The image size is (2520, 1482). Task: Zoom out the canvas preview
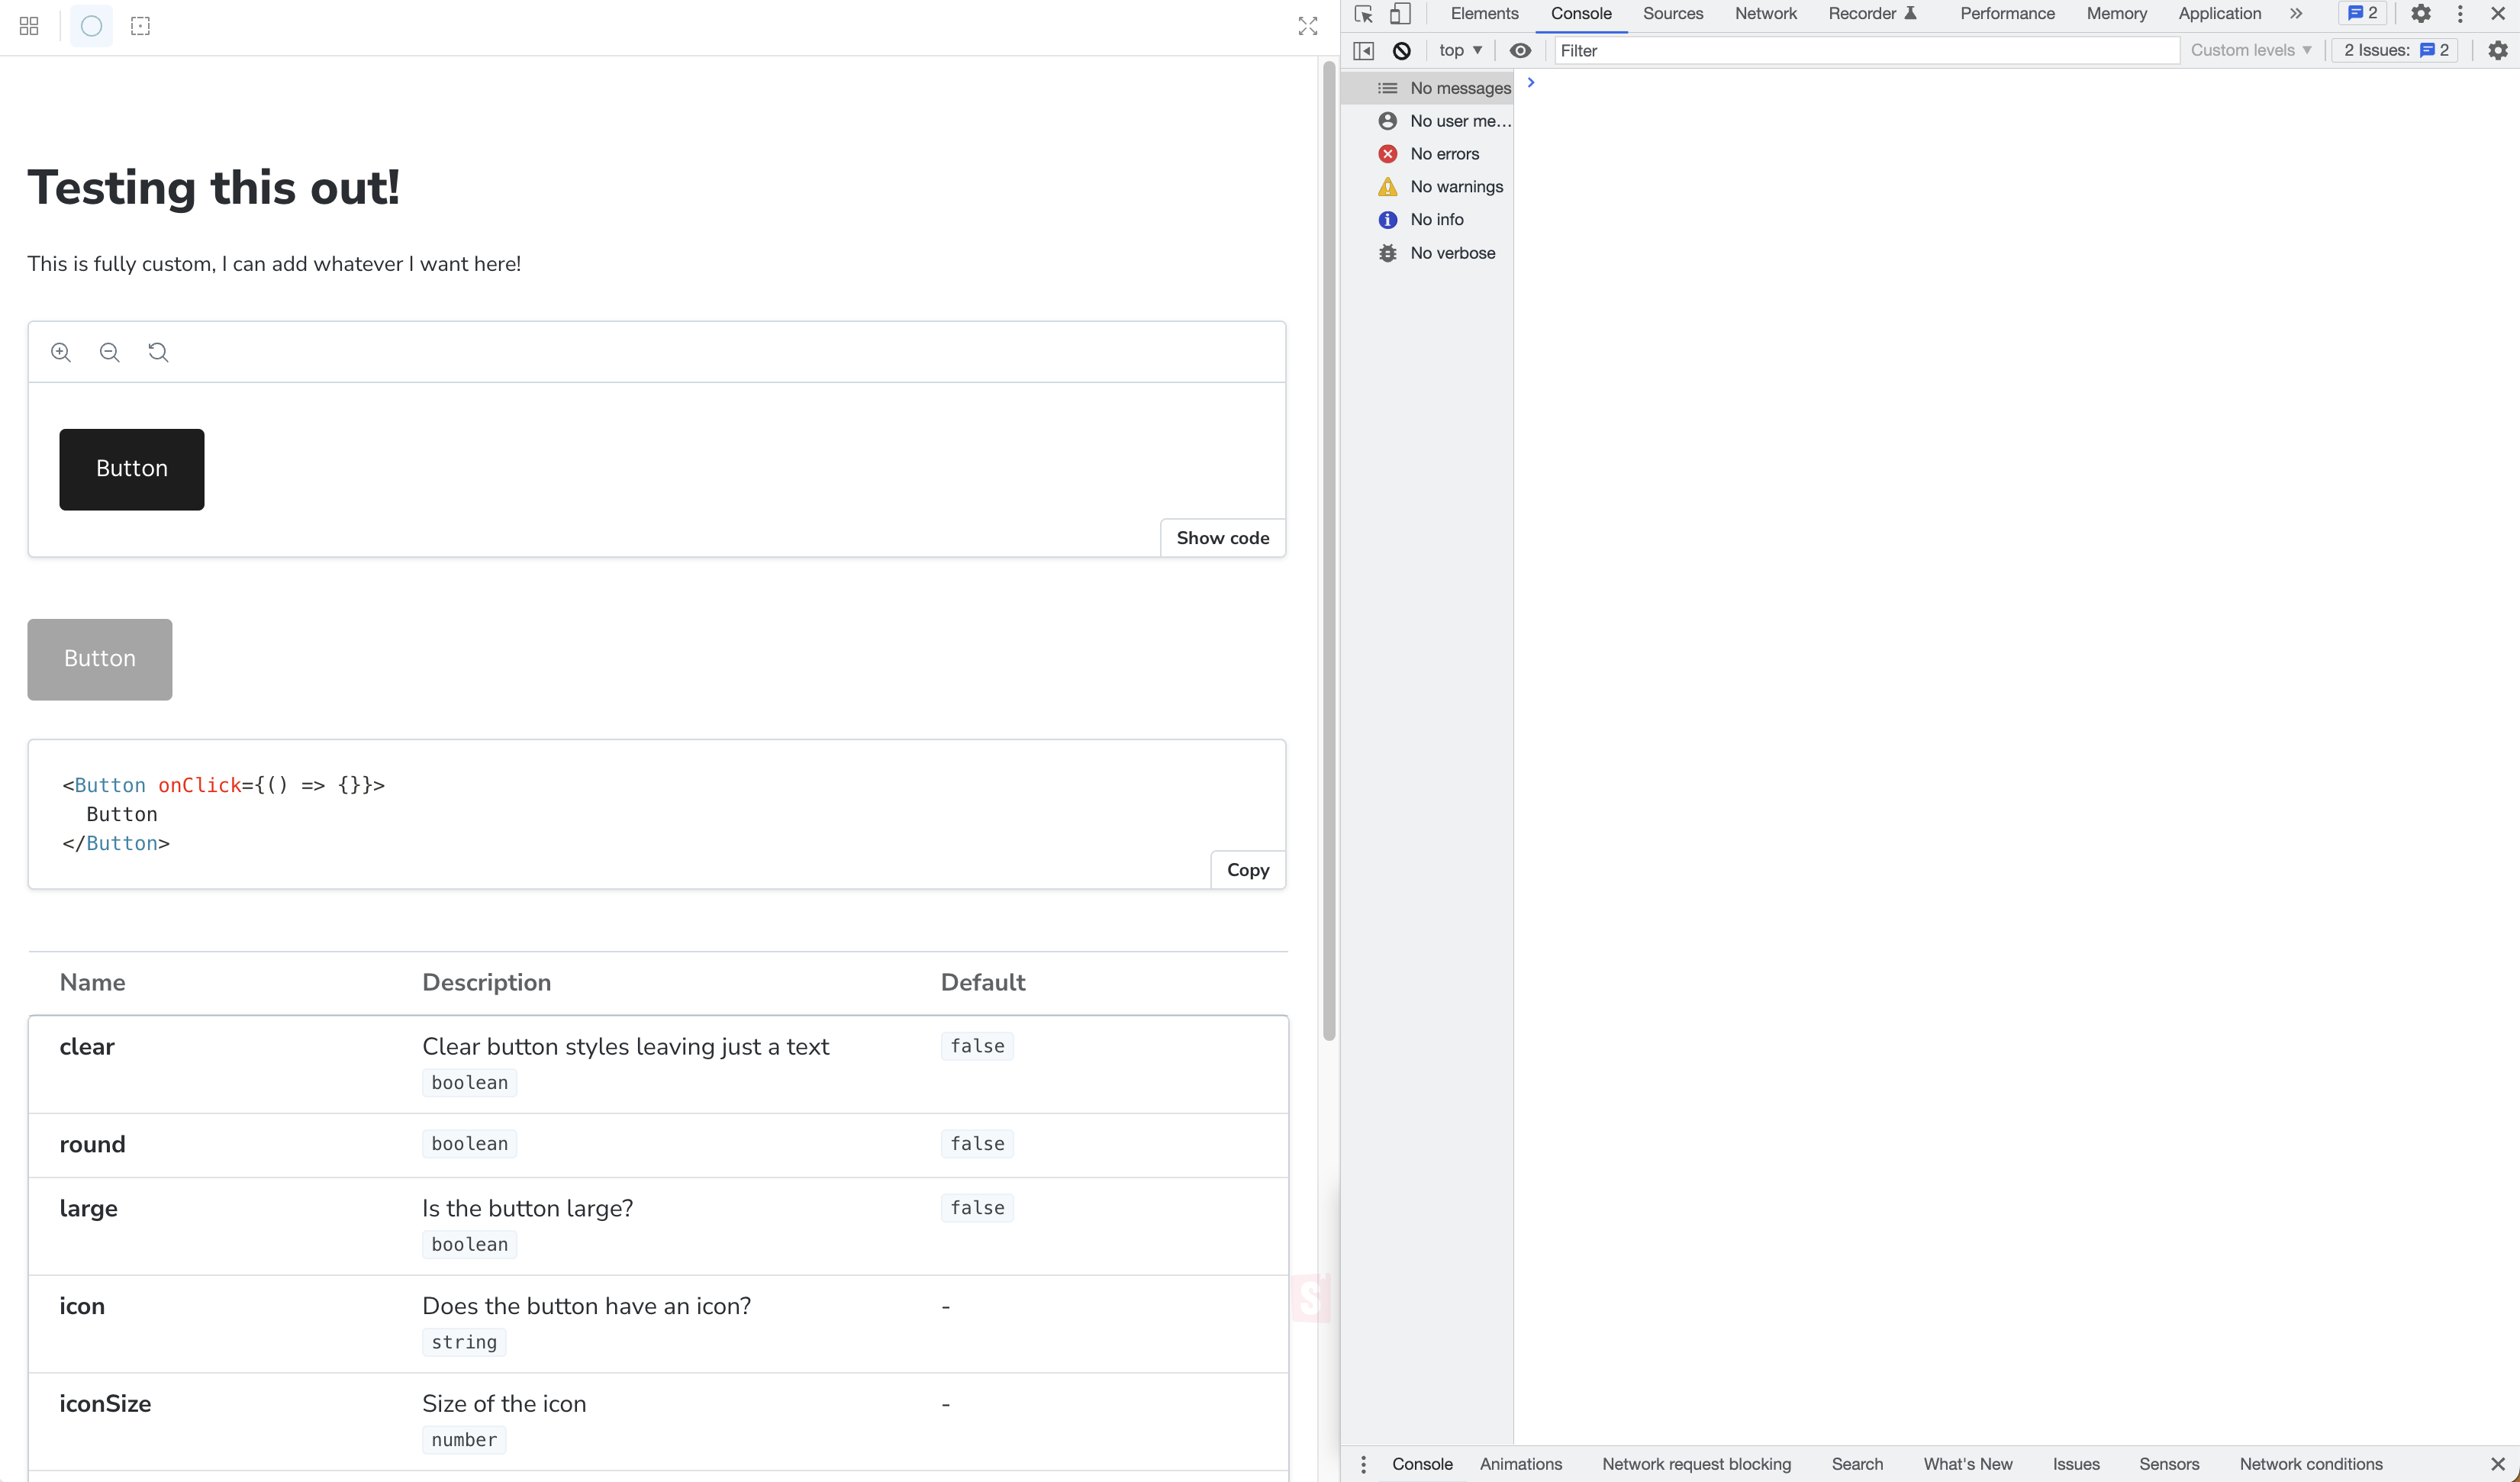(110, 352)
